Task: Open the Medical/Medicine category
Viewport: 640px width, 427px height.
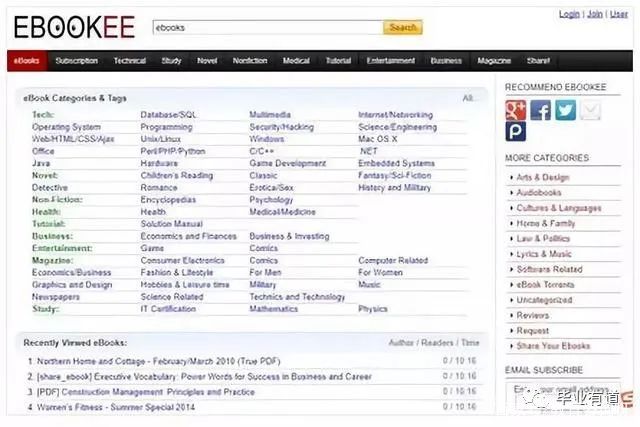Action: pos(282,212)
